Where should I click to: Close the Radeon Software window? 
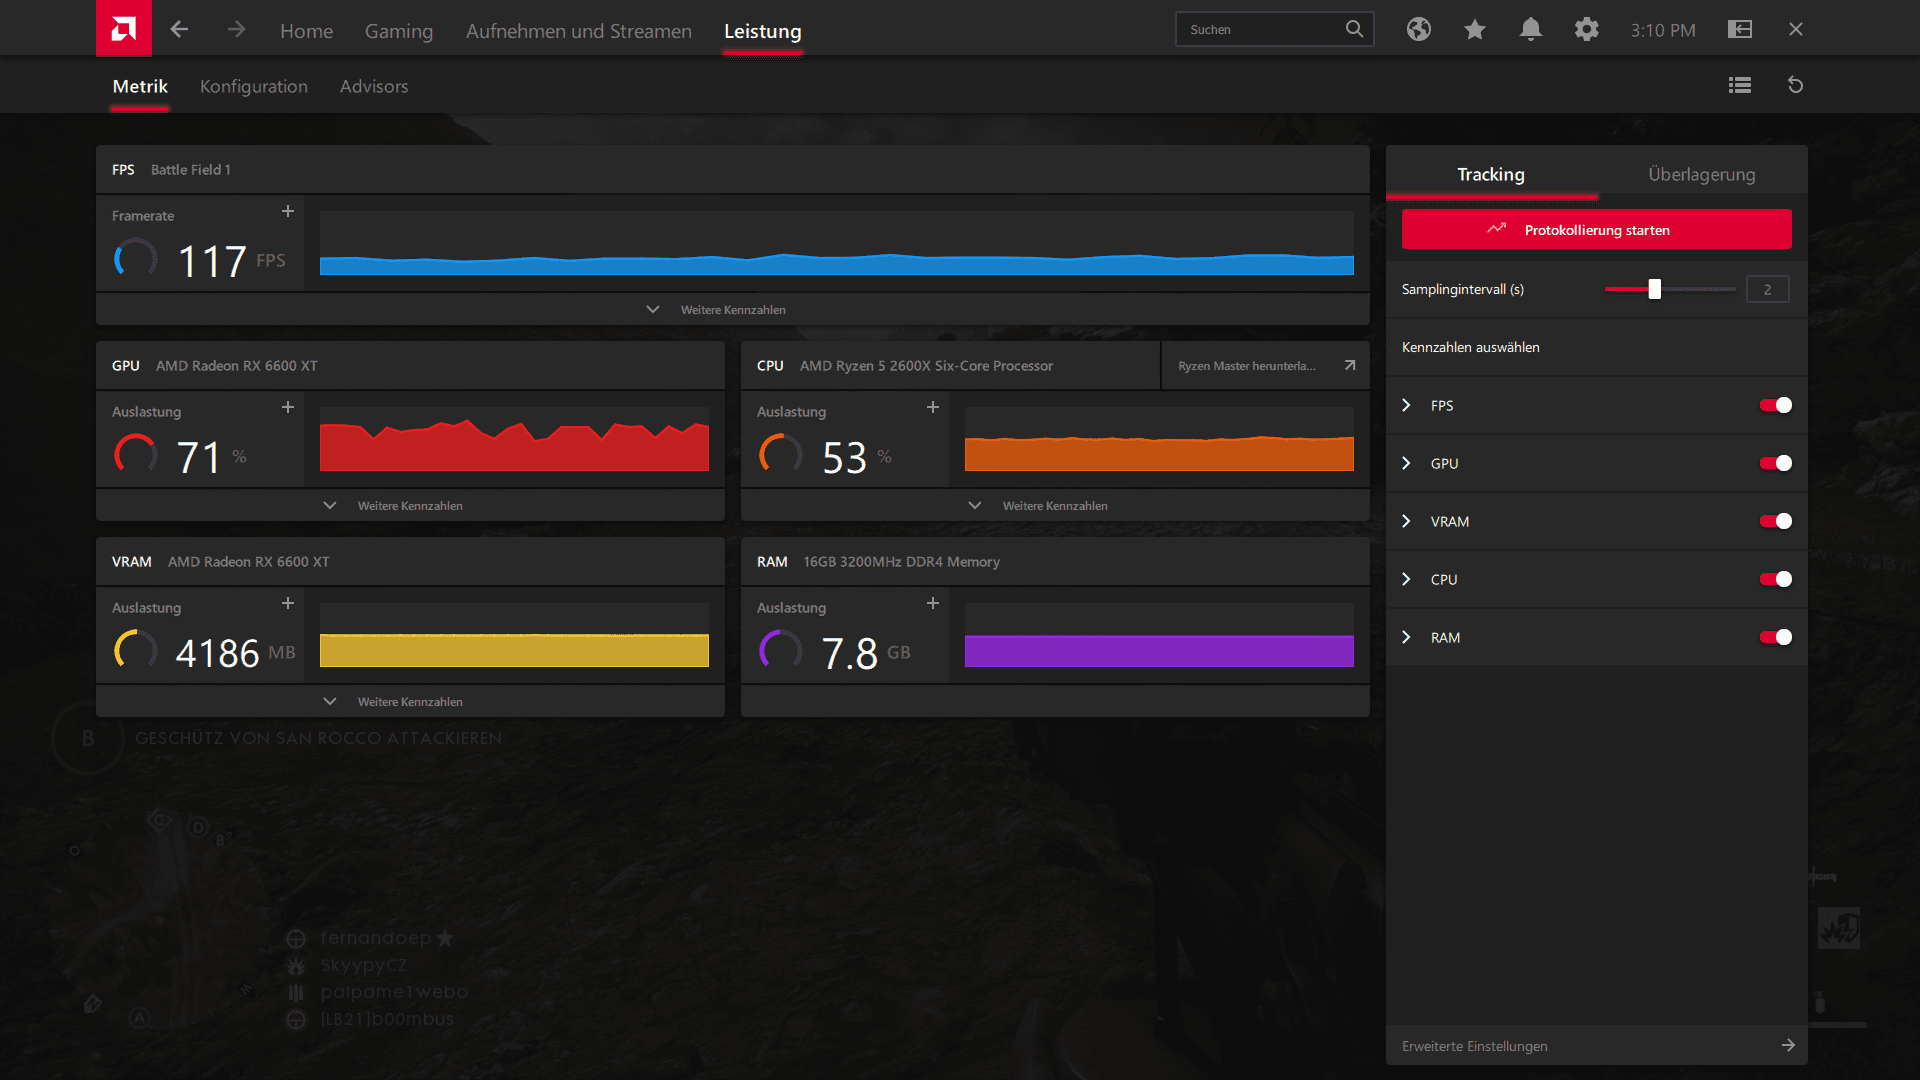(1795, 29)
